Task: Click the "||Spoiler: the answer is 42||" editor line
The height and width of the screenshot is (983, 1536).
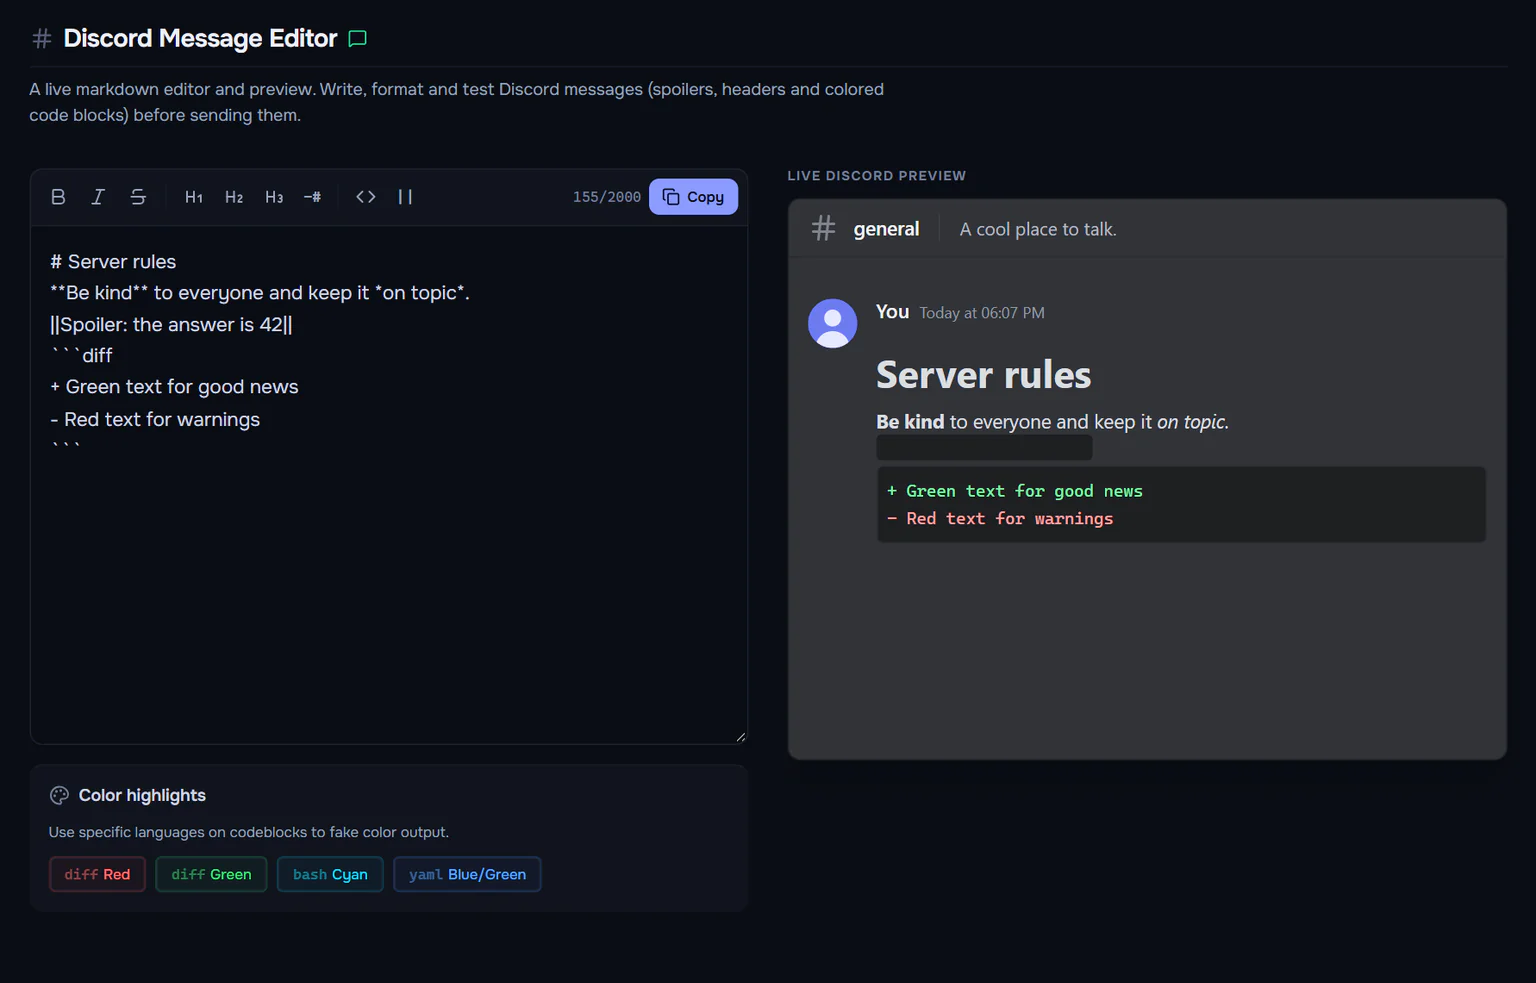Action: point(171,325)
